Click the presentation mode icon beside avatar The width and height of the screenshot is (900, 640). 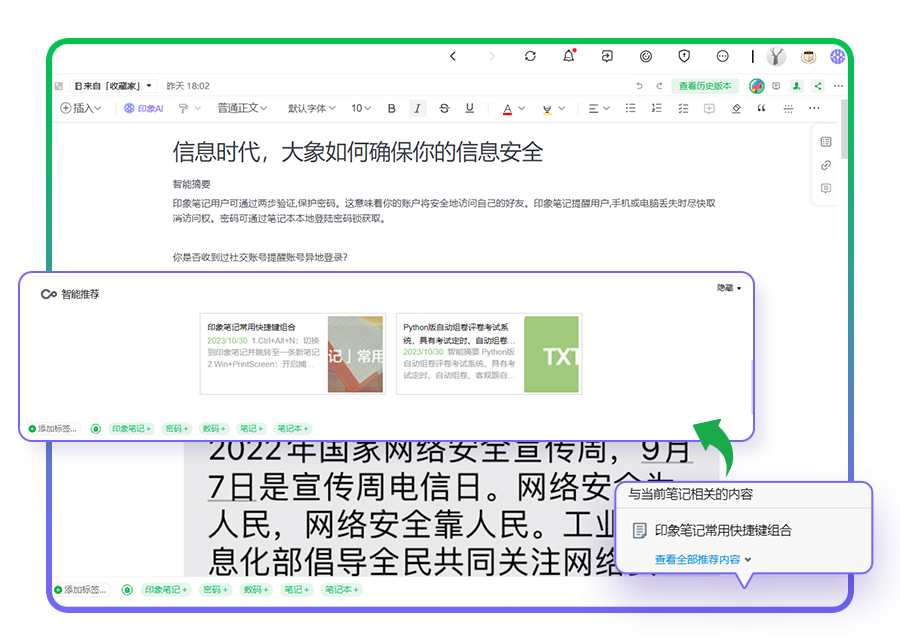click(776, 86)
